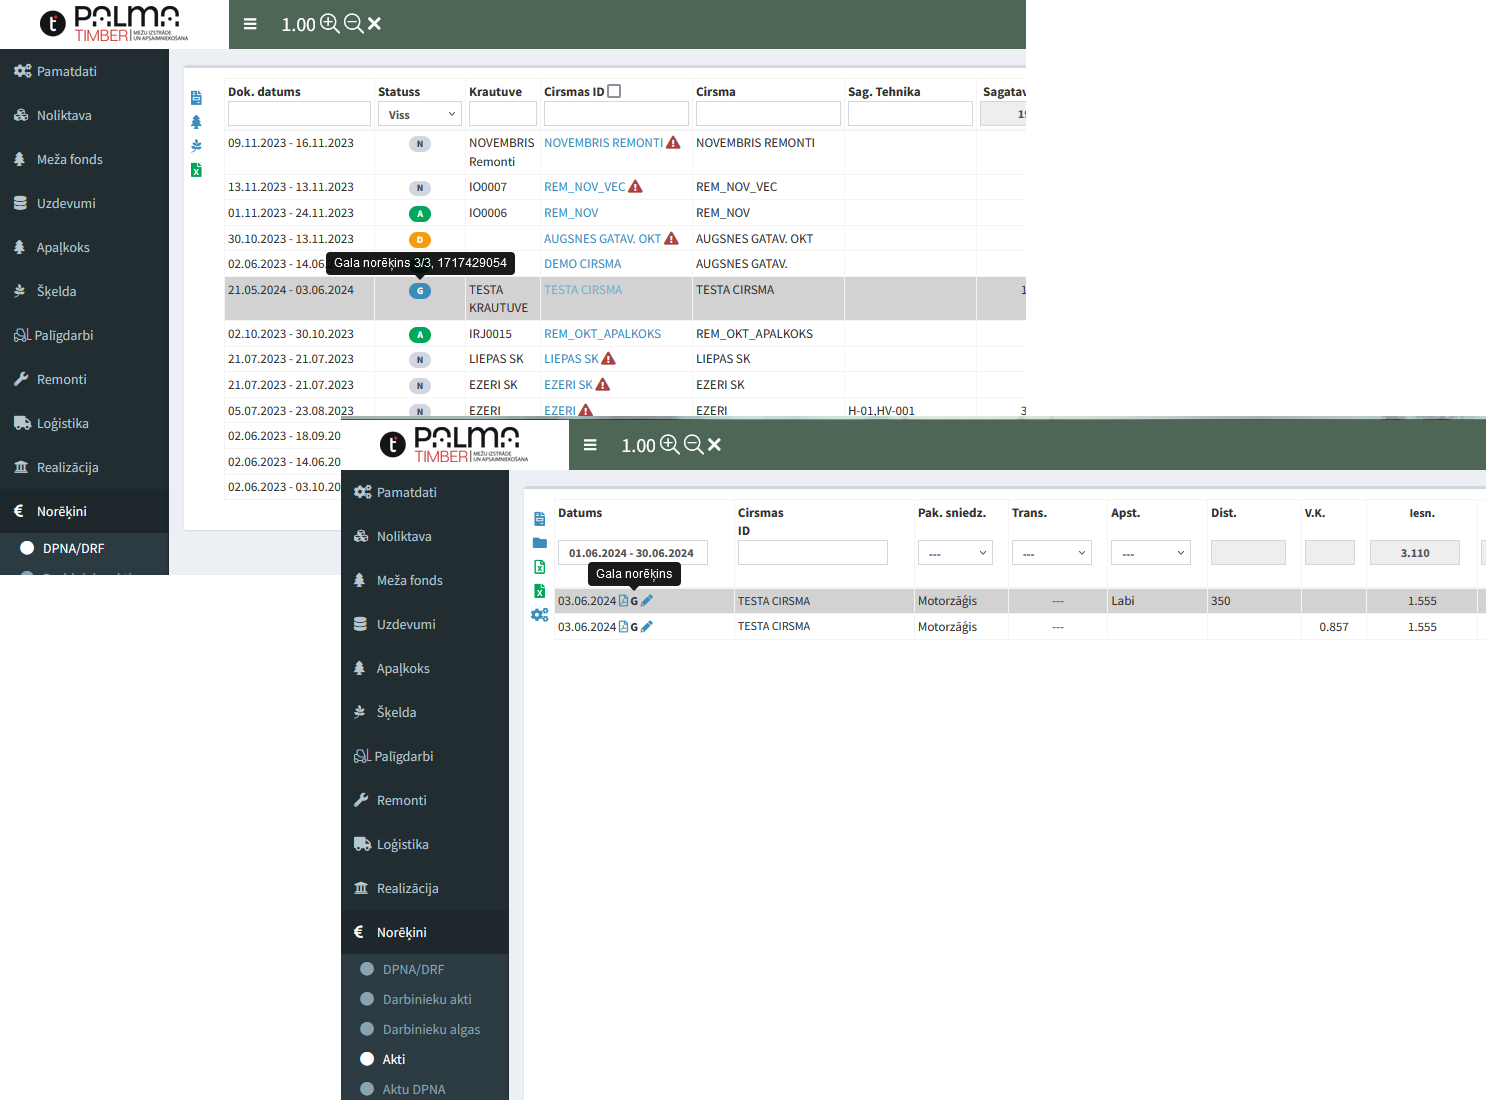Click warning triangle beside LIEPAS SK link

[x=608, y=359]
